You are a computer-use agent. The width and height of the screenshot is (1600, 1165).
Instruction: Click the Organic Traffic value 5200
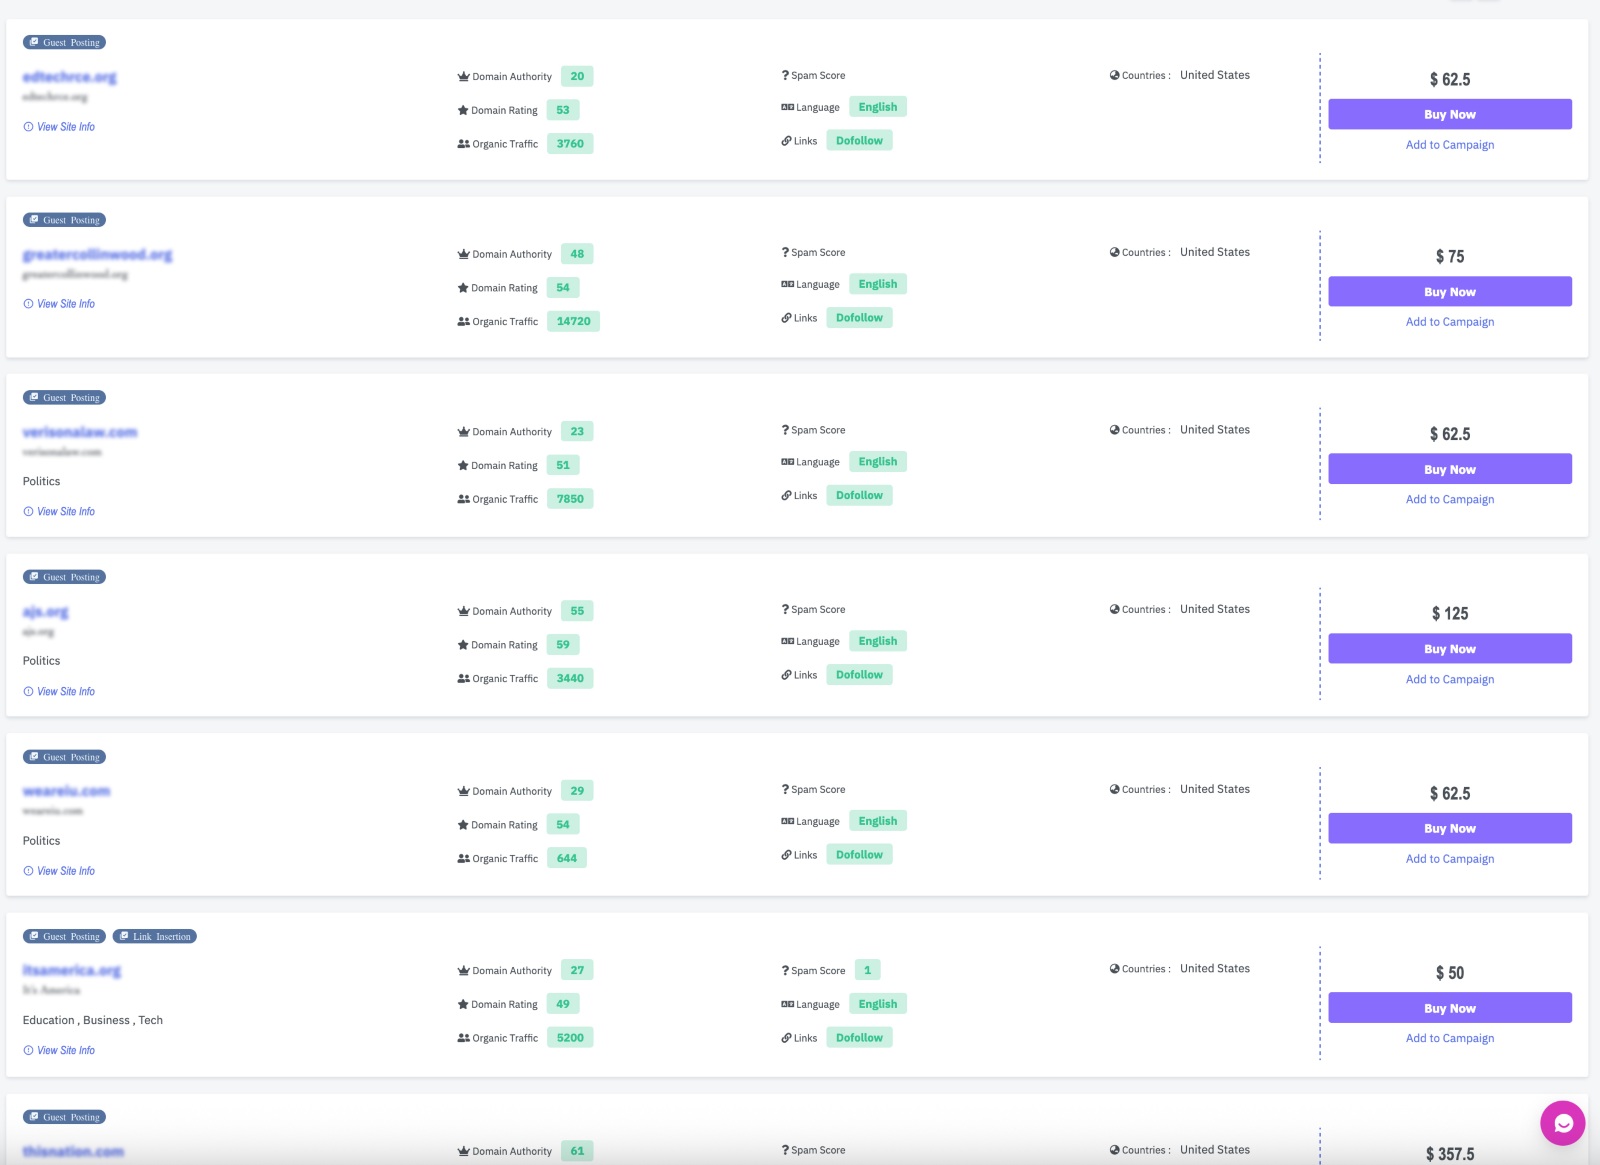[x=570, y=1038]
